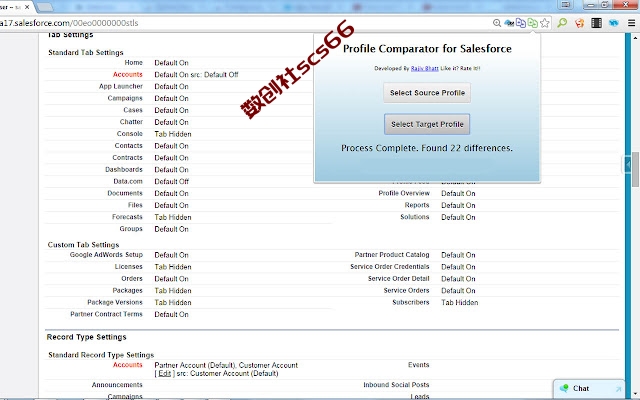
Task: Click the Salesforce URL address bar
Action: coord(245,23)
